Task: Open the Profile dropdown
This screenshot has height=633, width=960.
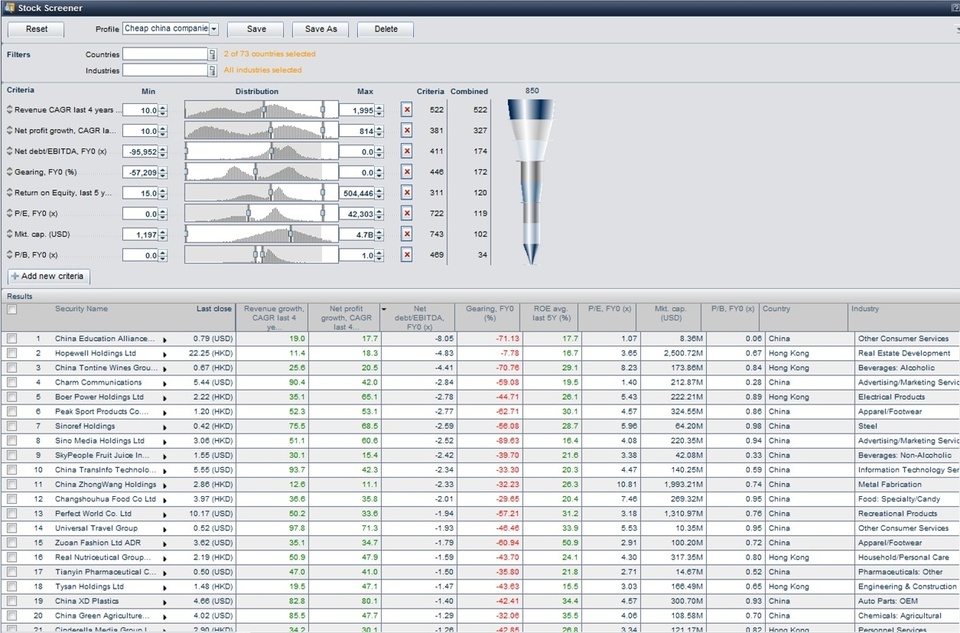Action: [x=214, y=29]
